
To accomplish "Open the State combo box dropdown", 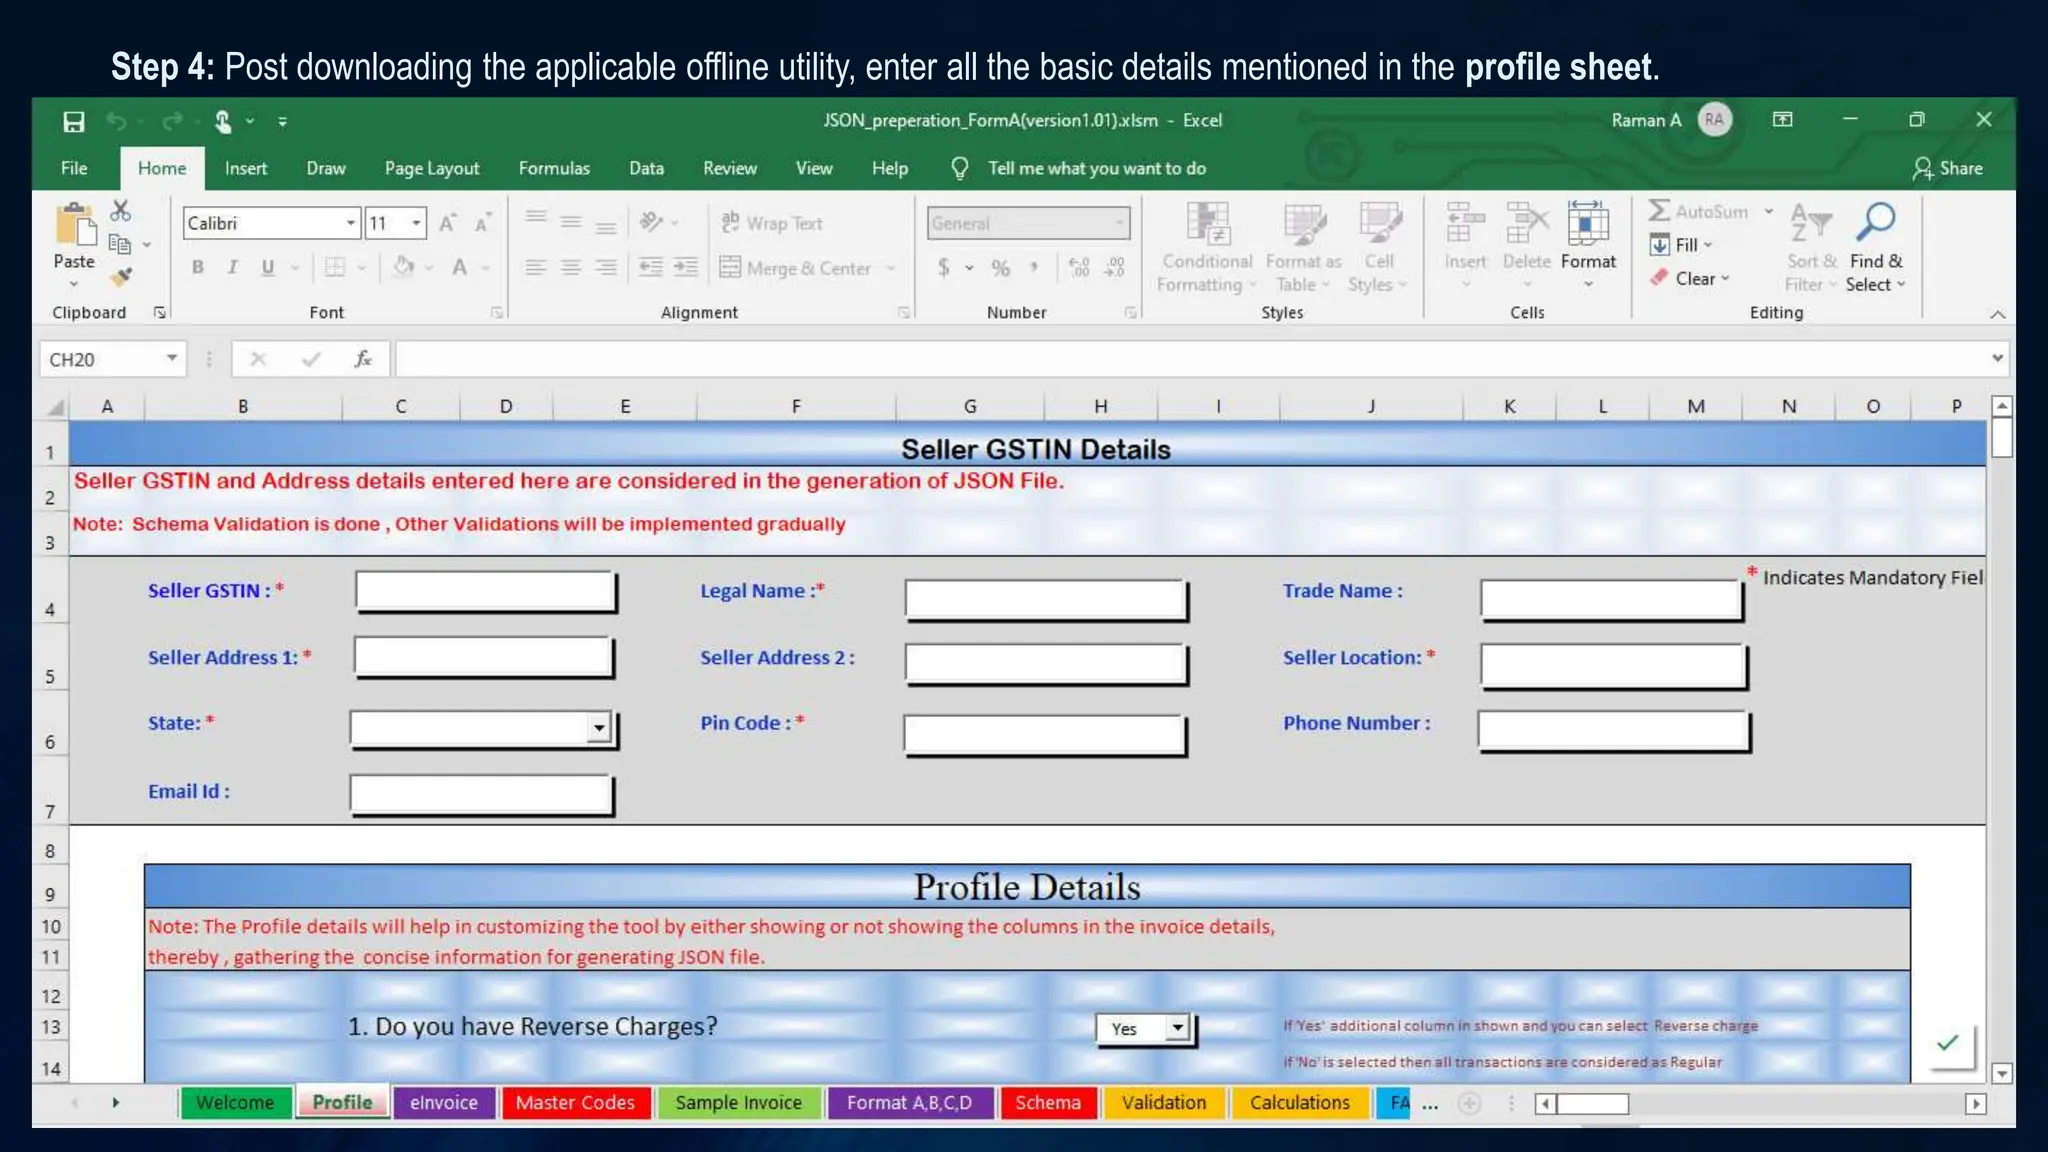I will coord(598,728).
